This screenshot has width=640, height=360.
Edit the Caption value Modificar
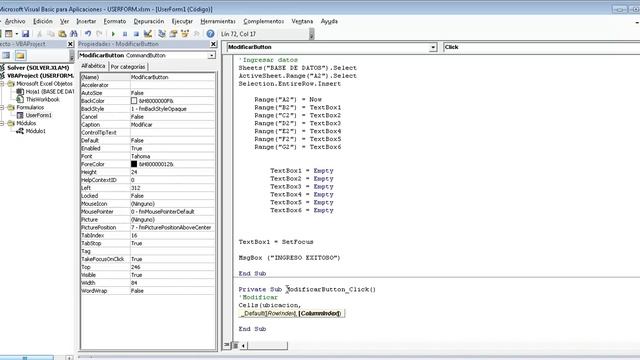[x=172, y=124]
